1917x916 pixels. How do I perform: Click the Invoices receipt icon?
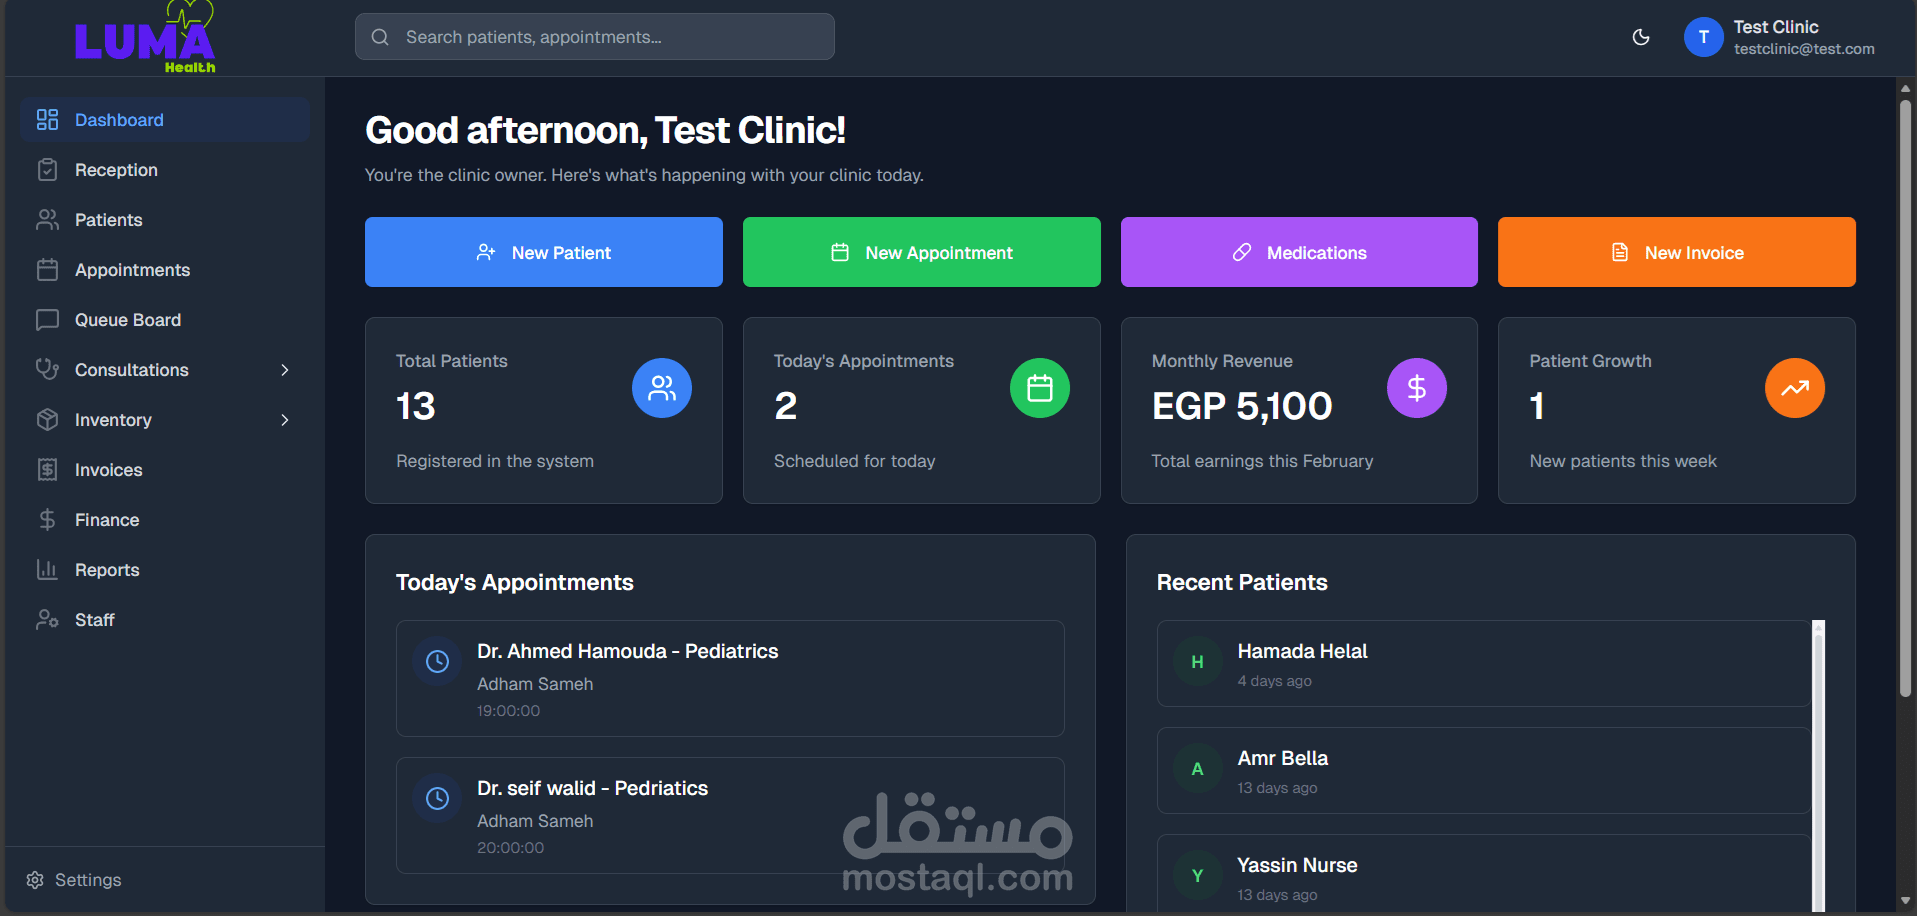click(47, 470)
